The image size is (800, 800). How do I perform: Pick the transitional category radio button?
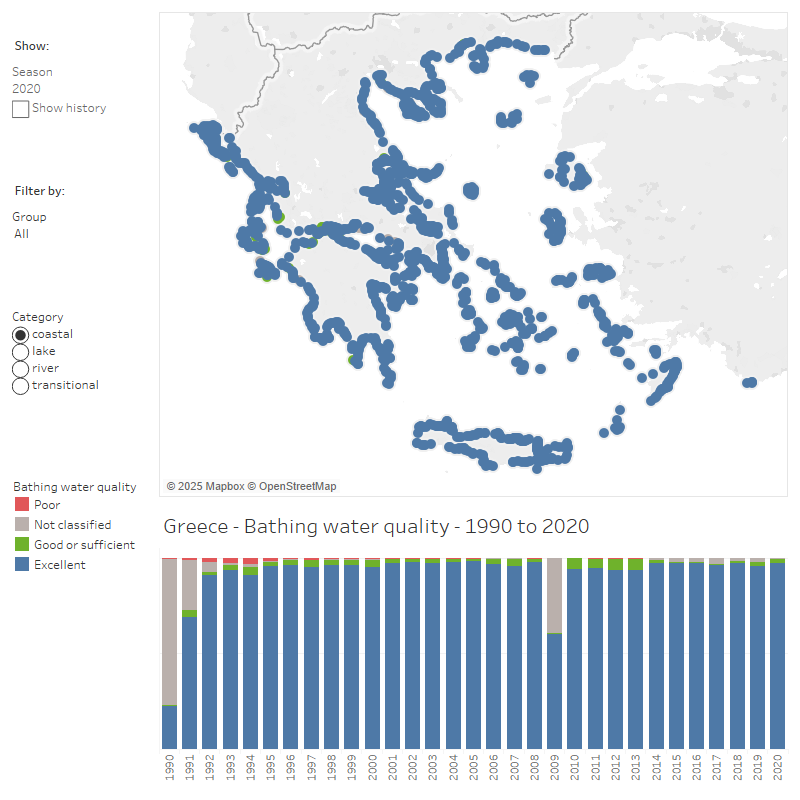(20, 386)
